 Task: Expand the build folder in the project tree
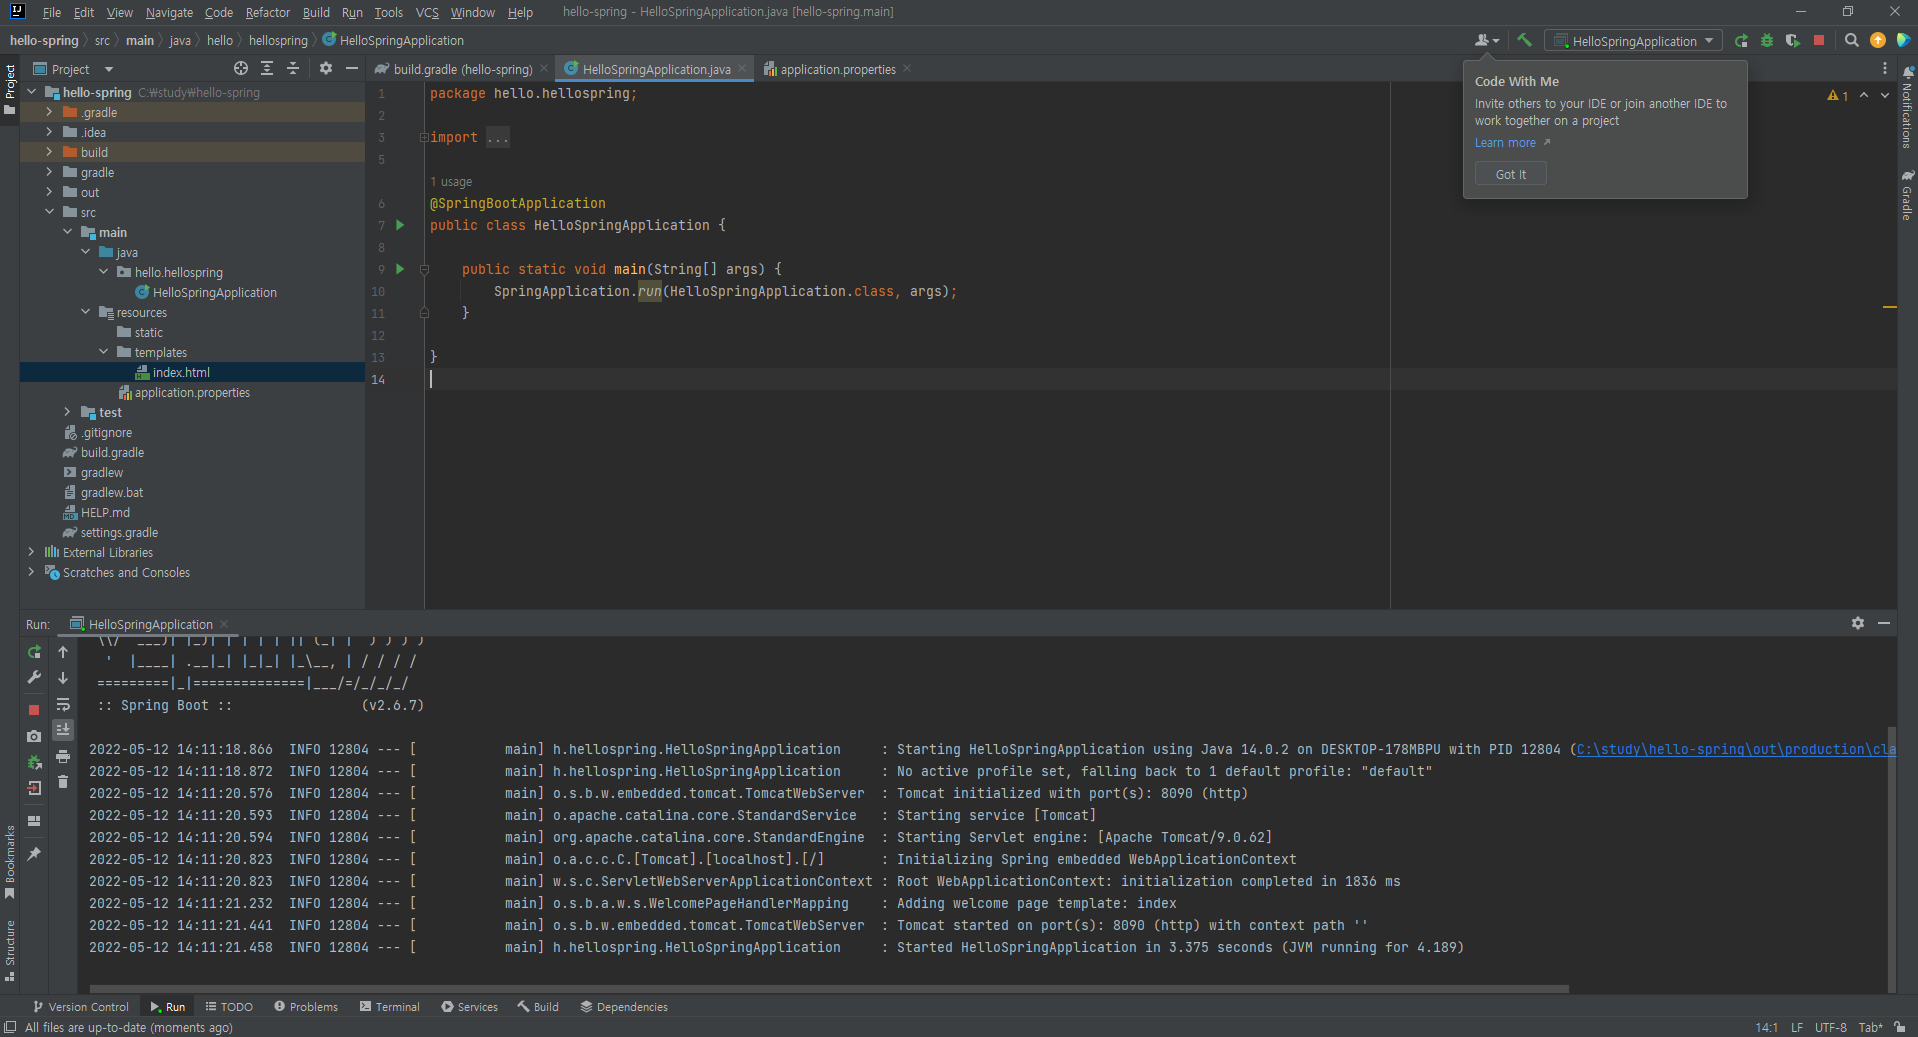tap(49, 152)
